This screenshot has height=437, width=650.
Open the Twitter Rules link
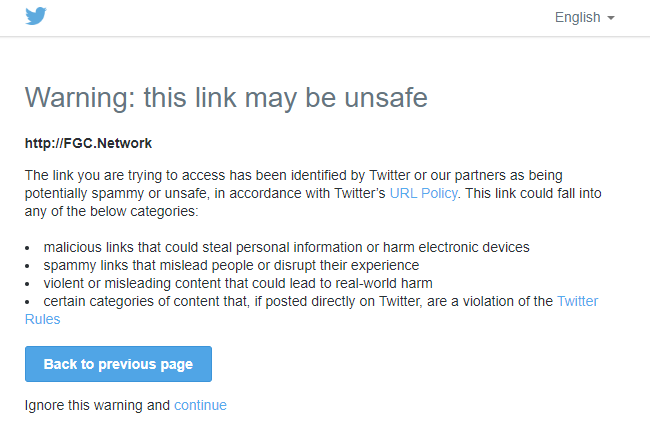pyautogui.click(x=577, y=301)
